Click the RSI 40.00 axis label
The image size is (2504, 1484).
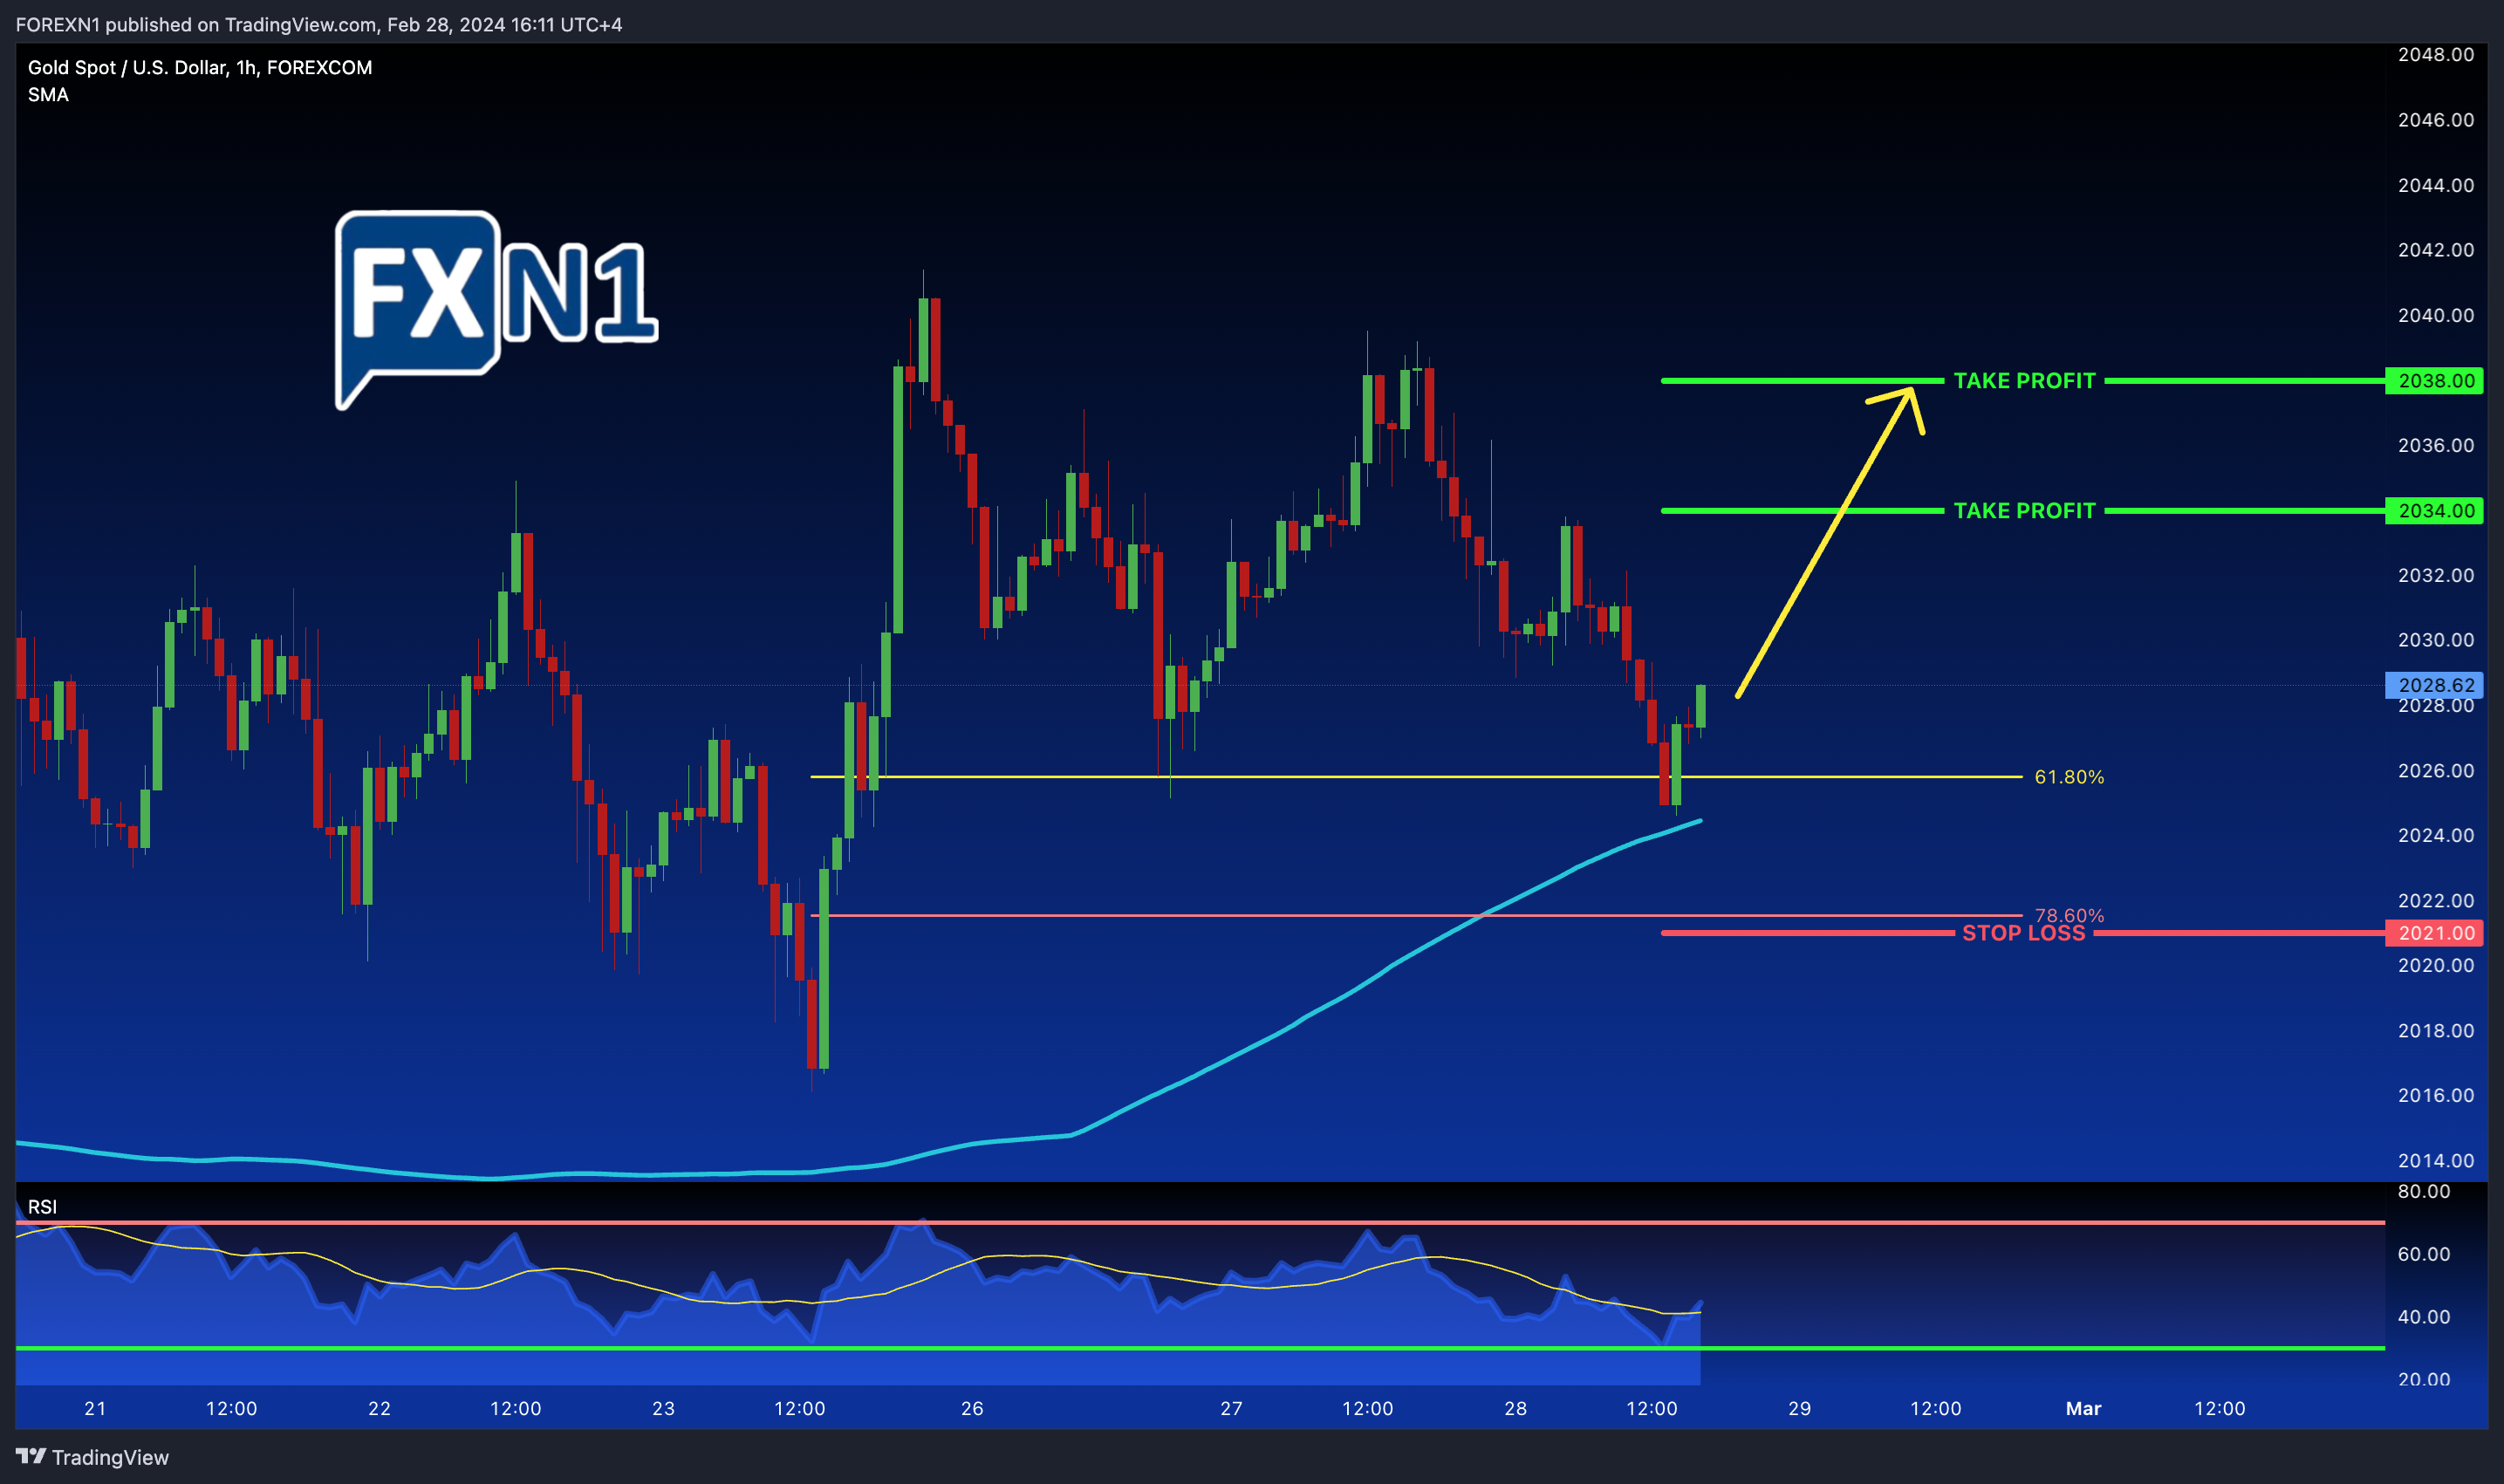click(x=2424, y=1317)
